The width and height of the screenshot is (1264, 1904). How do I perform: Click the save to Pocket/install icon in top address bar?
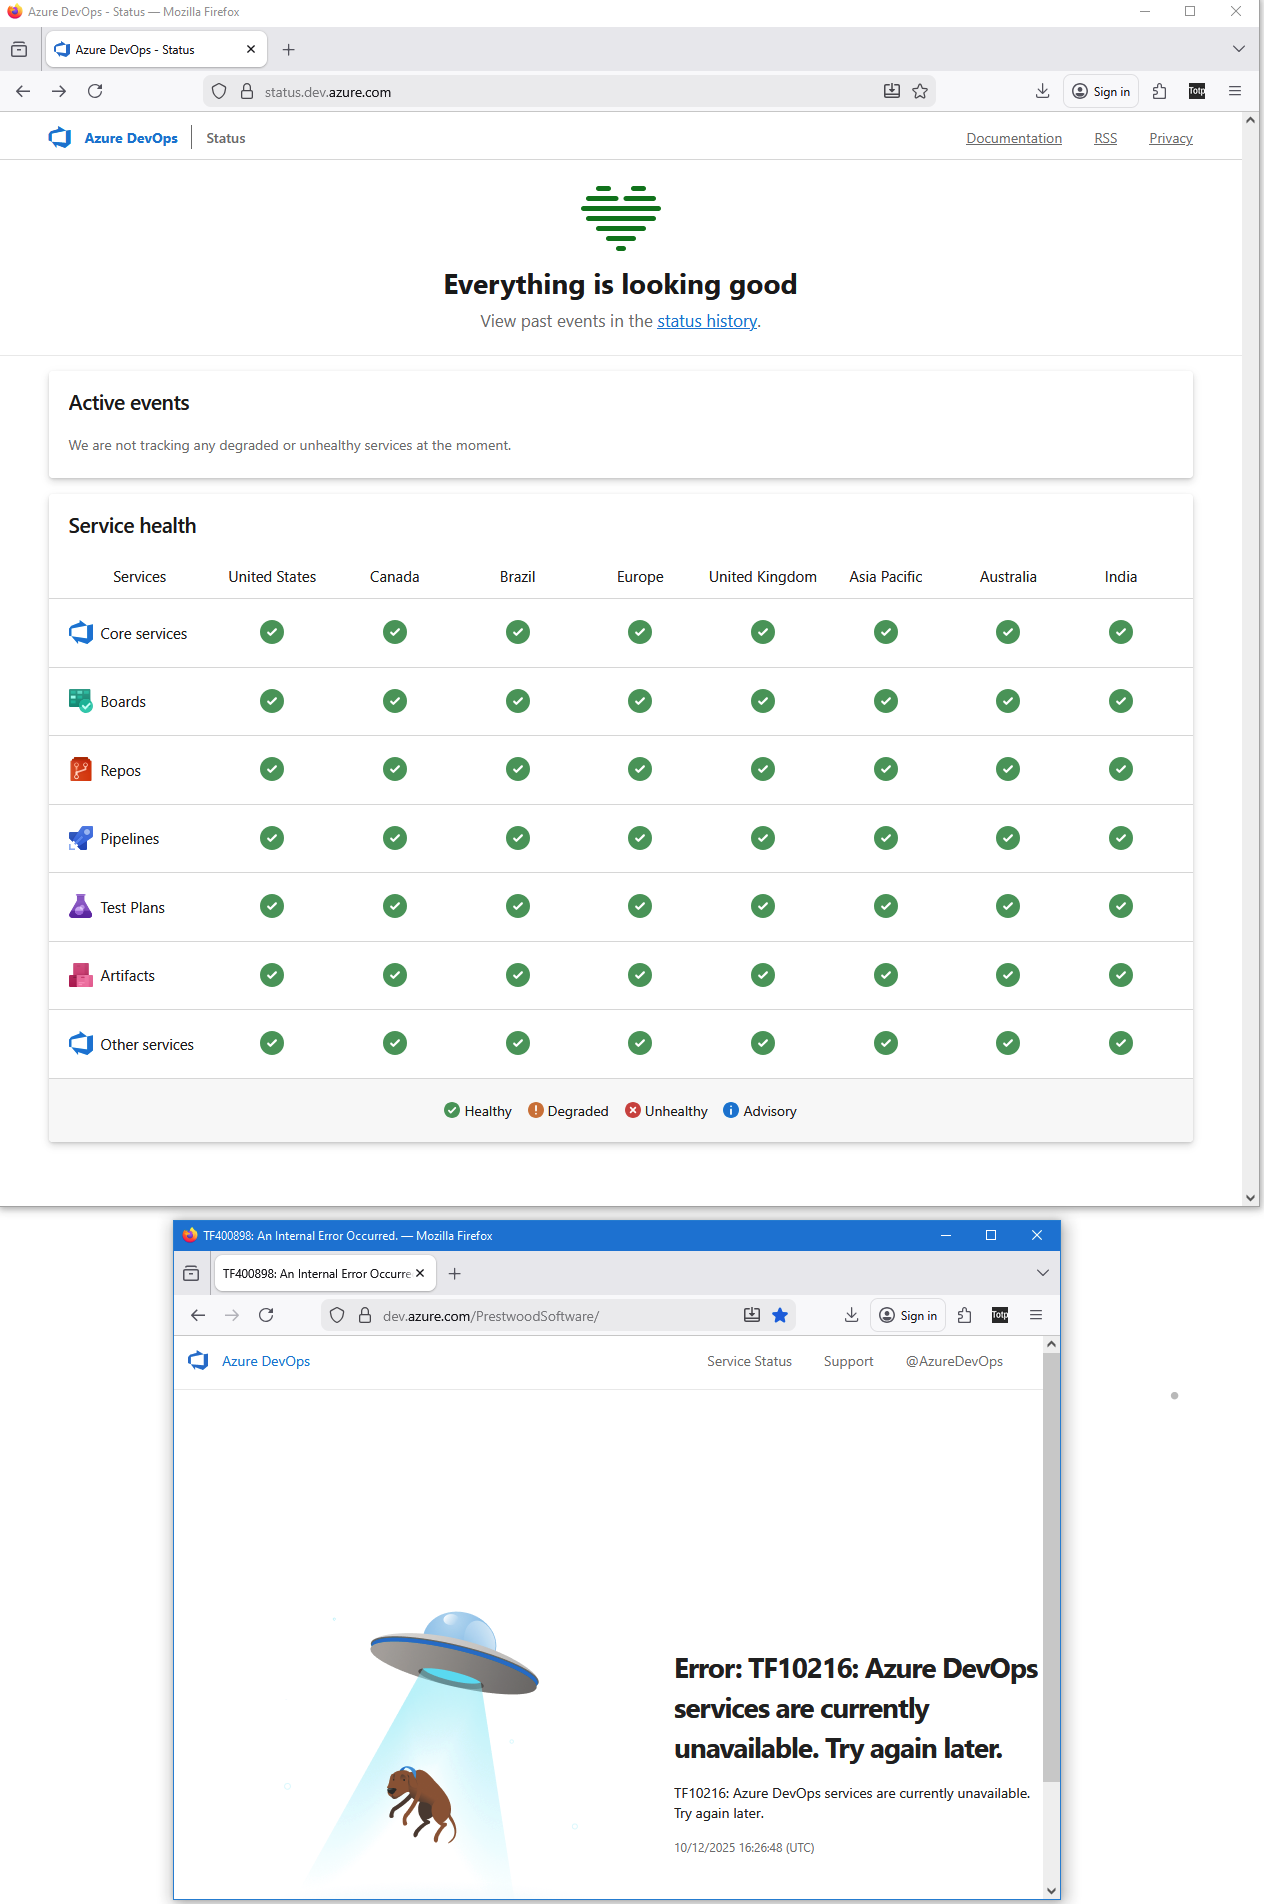tap(892, 91)
